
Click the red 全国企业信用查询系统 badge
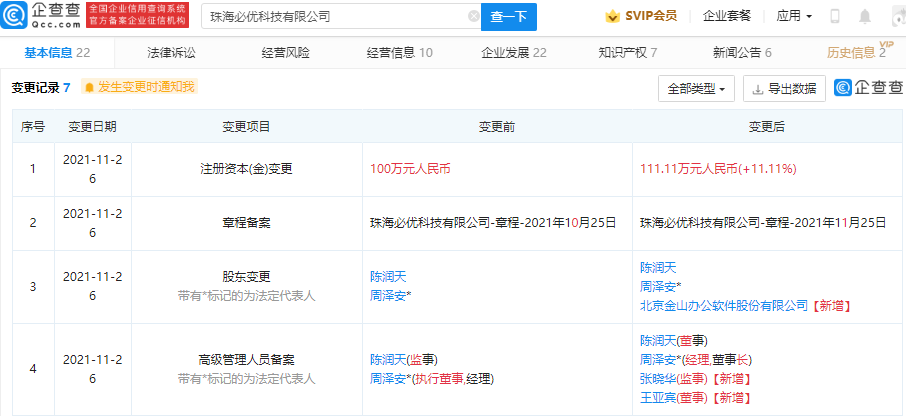coord(138,16)
